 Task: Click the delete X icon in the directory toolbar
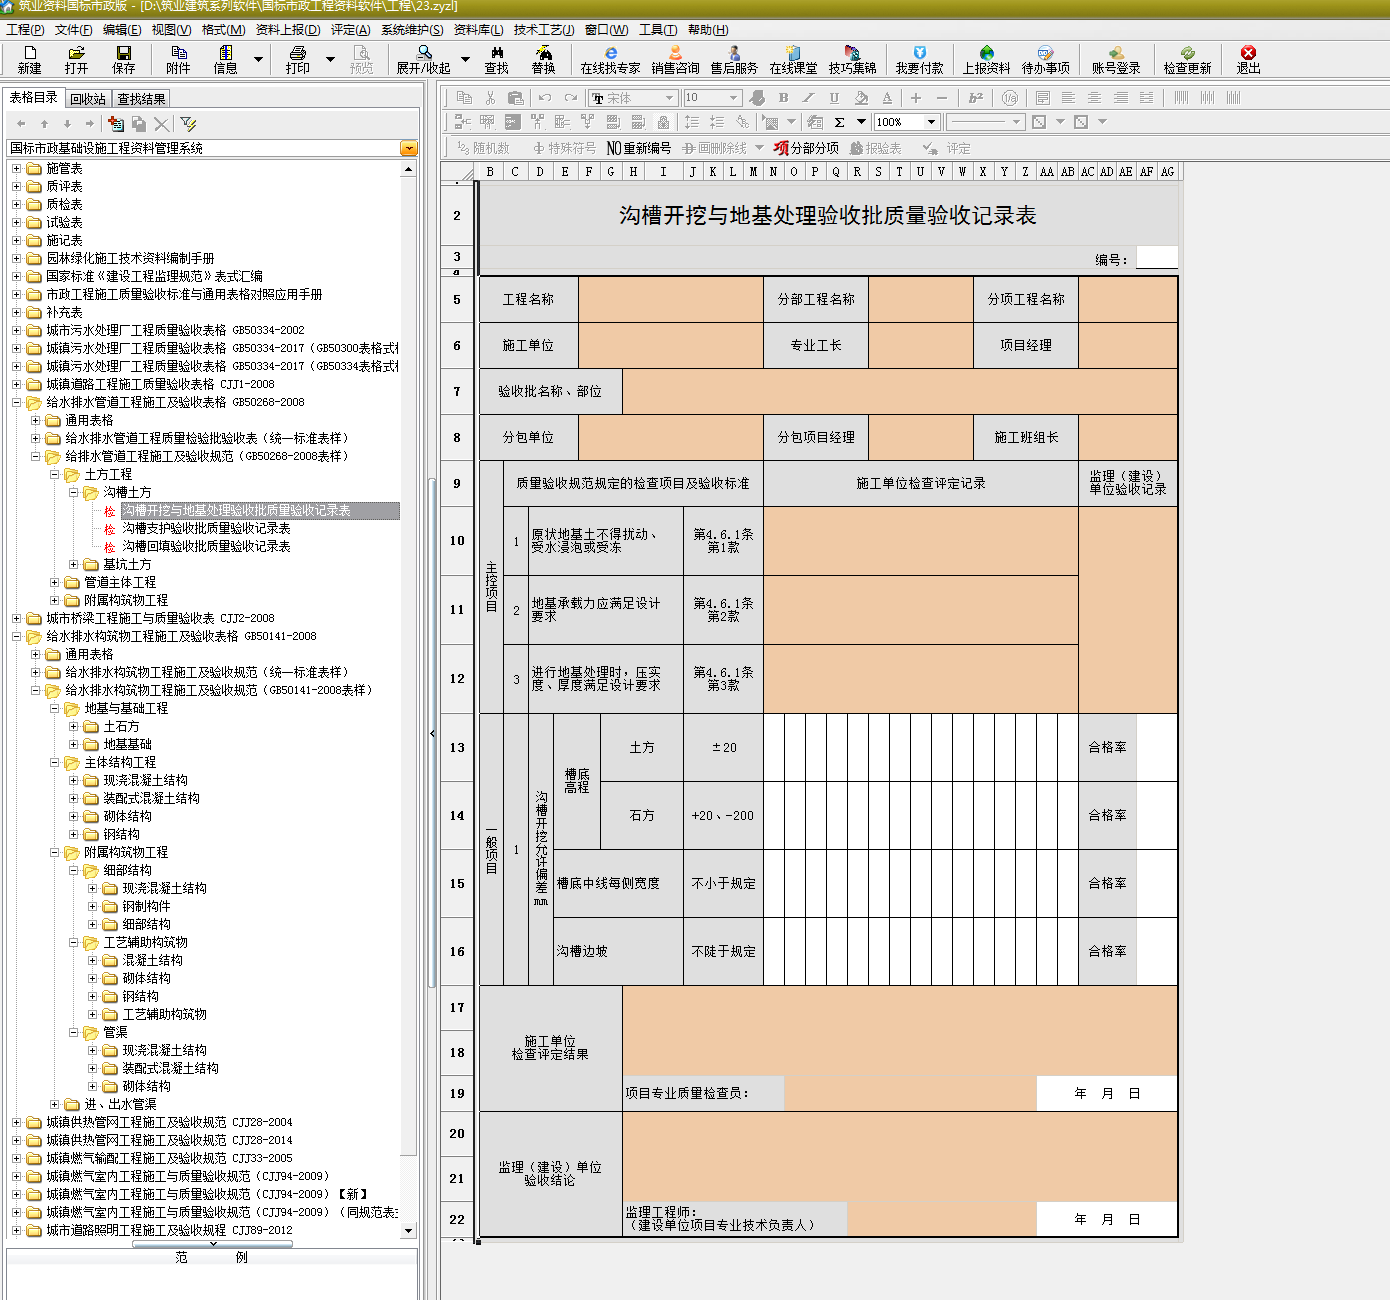[161, 124]
